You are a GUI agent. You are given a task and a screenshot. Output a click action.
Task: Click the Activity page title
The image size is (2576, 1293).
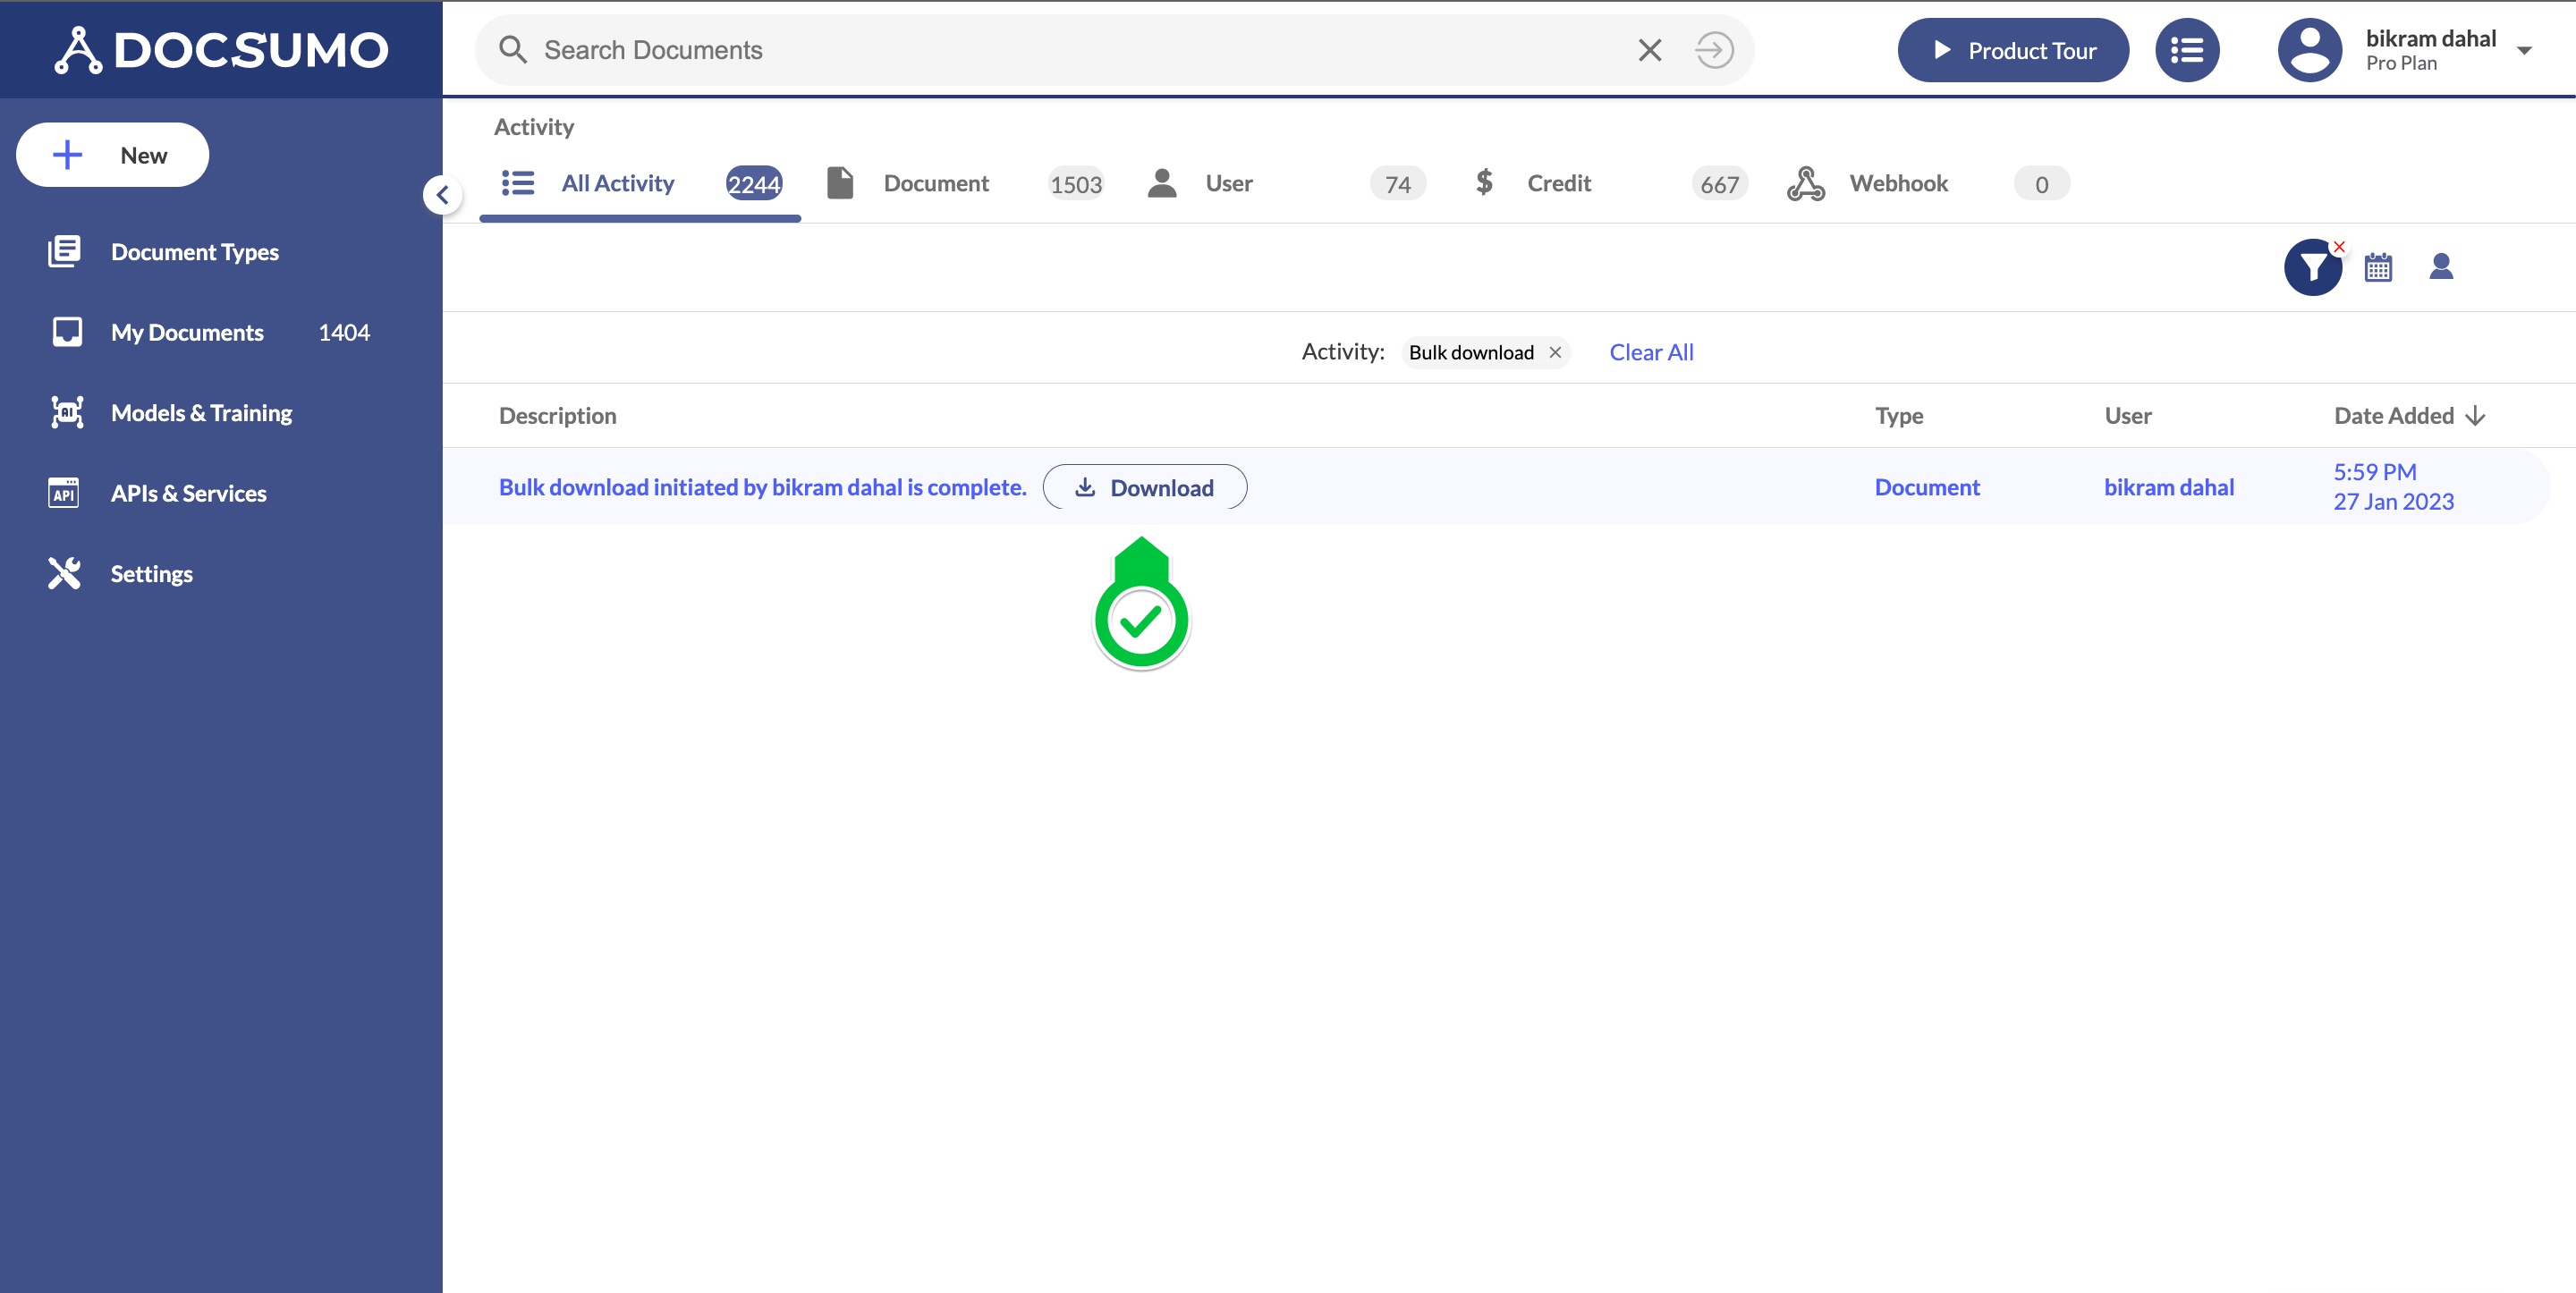point(534,127)
